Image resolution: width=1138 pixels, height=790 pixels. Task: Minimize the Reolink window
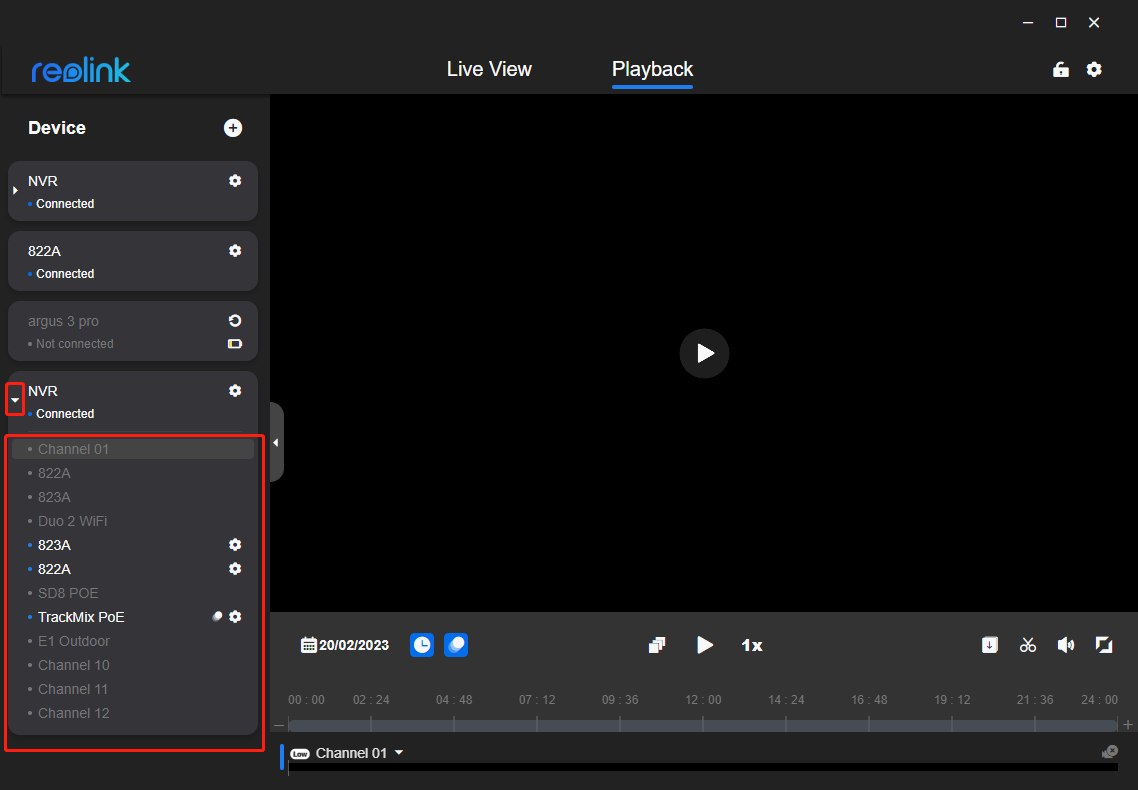point(1028,22)
